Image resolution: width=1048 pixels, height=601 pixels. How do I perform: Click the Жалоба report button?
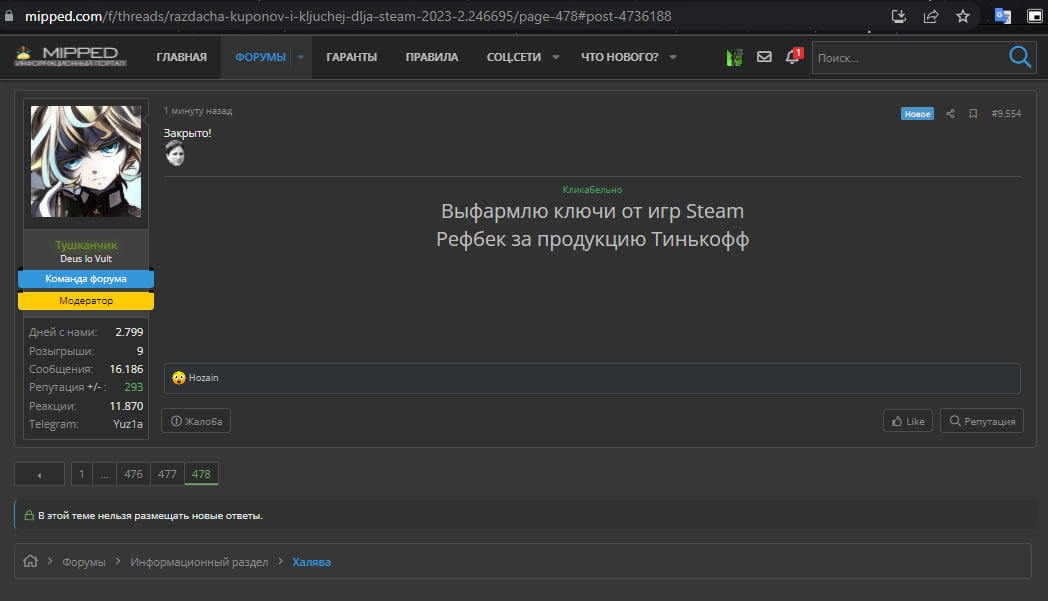pyautogui.click(x=196, y=421)
